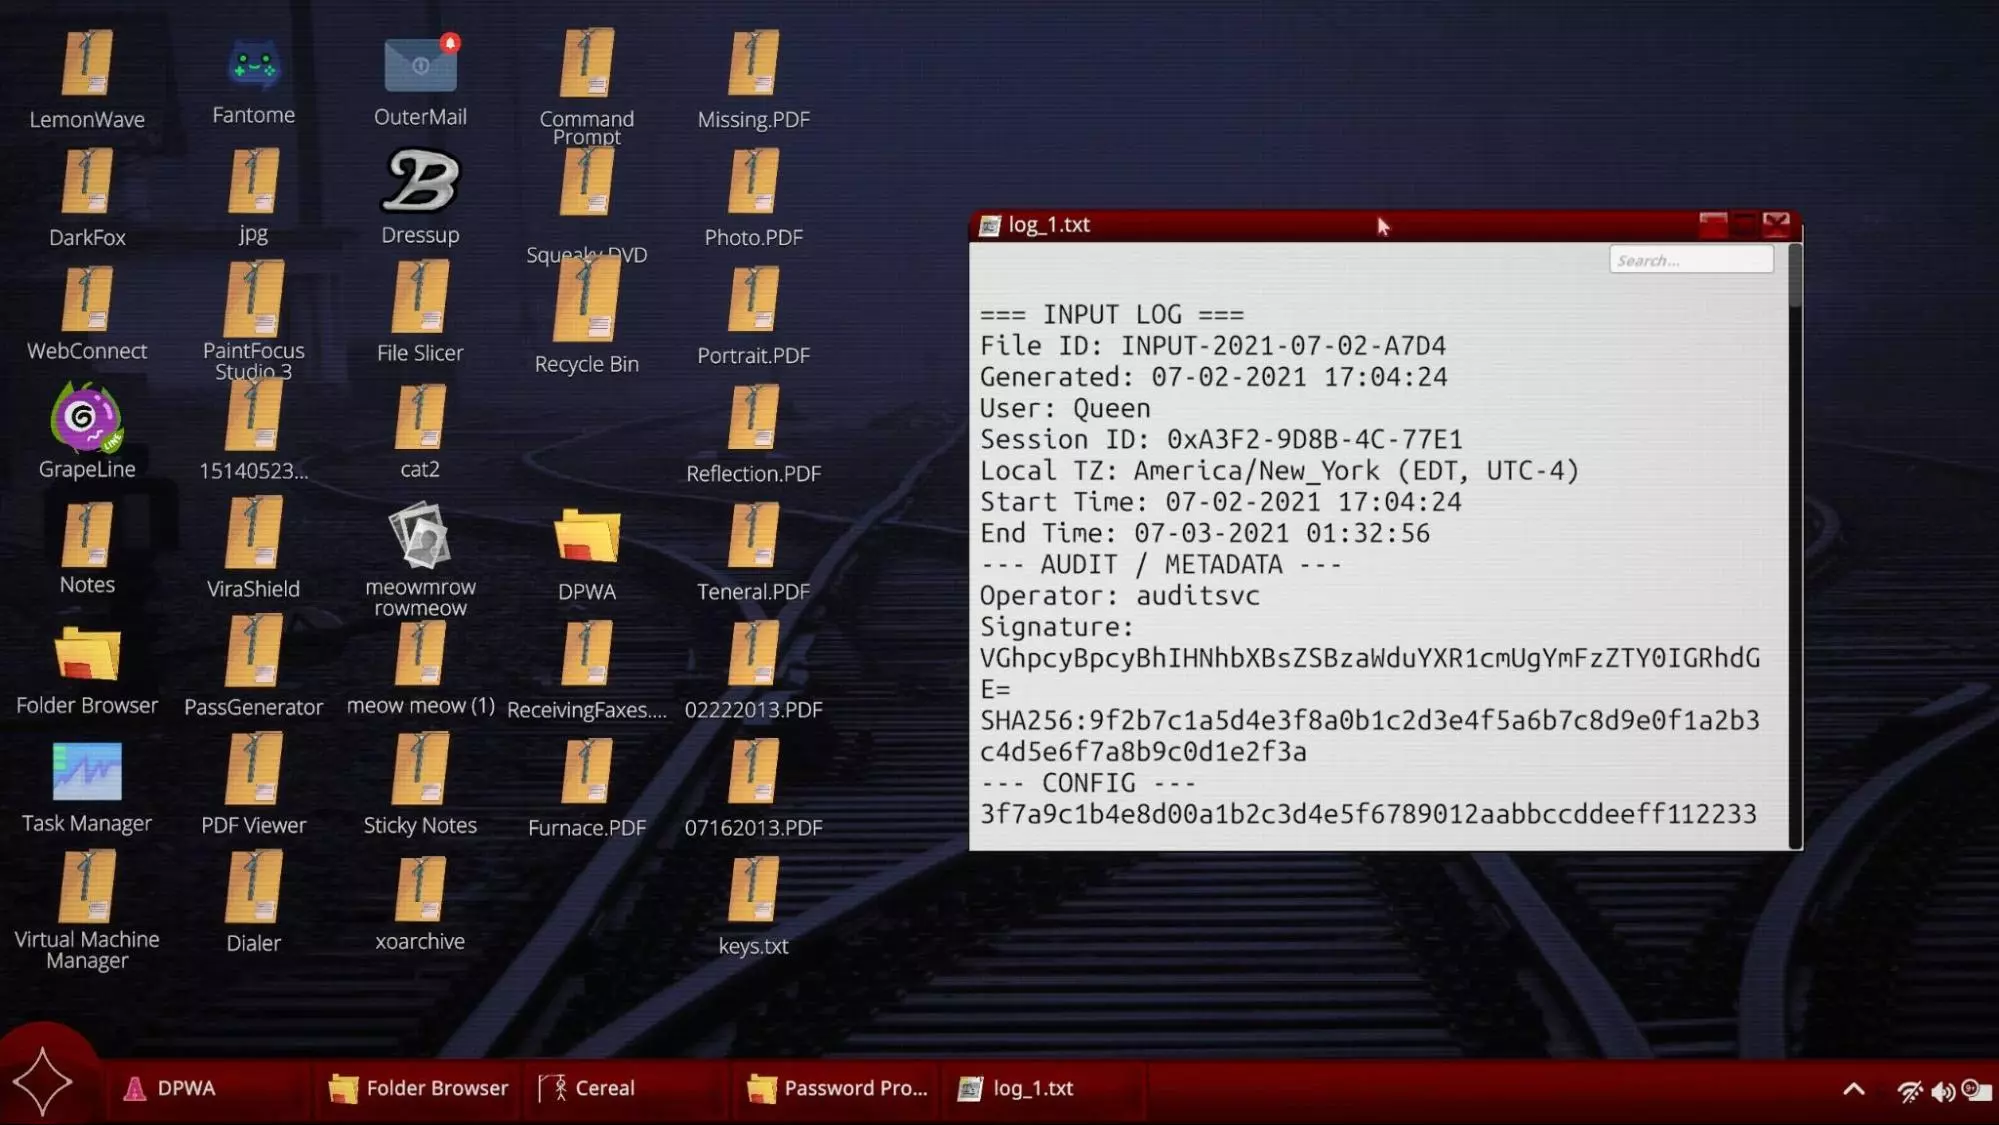Switch to Cereal taskbar item
The width and height of the screenshot is (1999, 1125).
586,1088
